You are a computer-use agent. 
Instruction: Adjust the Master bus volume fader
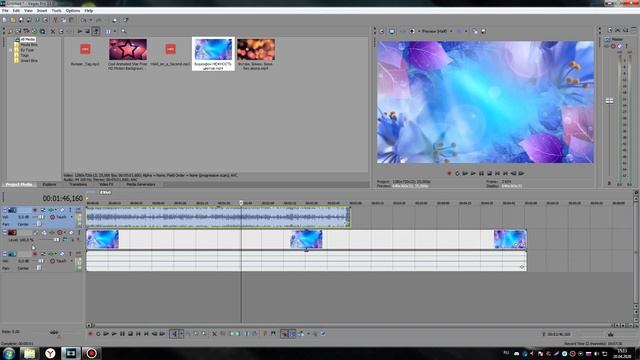(609, 101)
